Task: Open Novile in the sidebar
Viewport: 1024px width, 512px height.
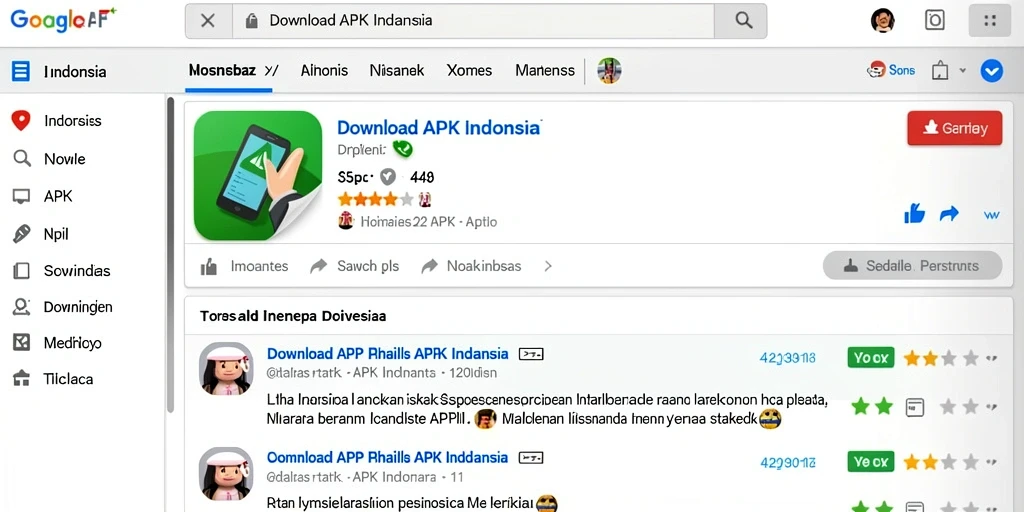Action: [x=50, y=159]
